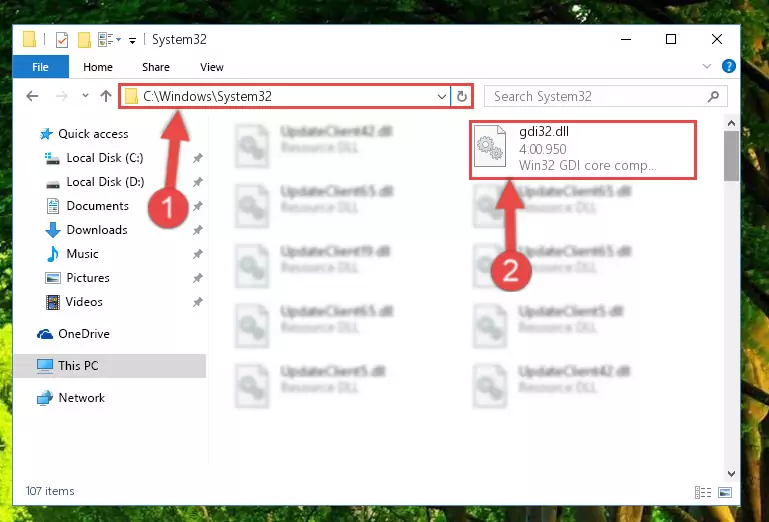Open Pictures in the sidebar
Image resolution: width=769 pixels, height=522 pixels.
coord(88,278)
